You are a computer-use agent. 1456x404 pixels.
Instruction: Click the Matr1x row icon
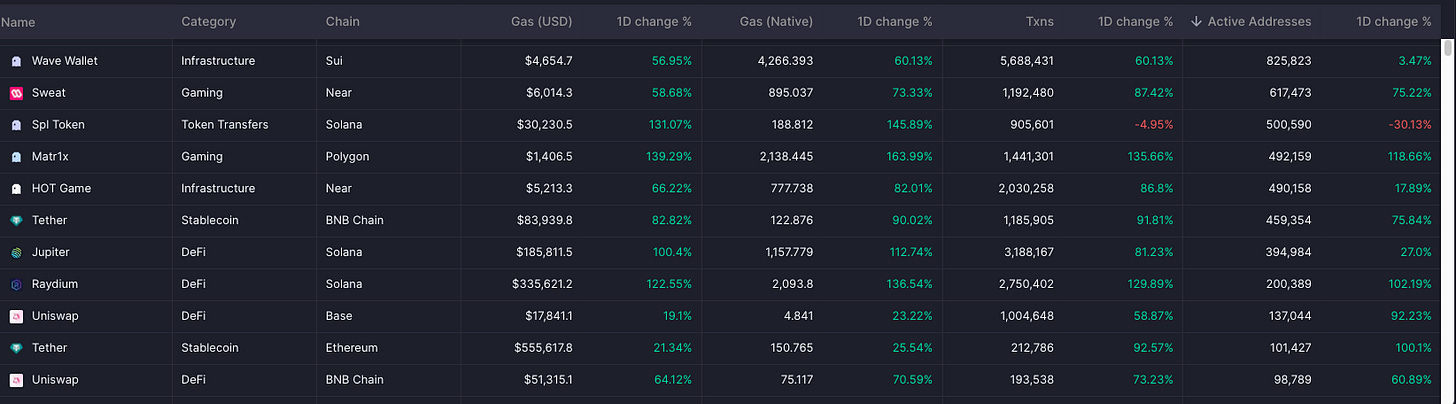16,157
